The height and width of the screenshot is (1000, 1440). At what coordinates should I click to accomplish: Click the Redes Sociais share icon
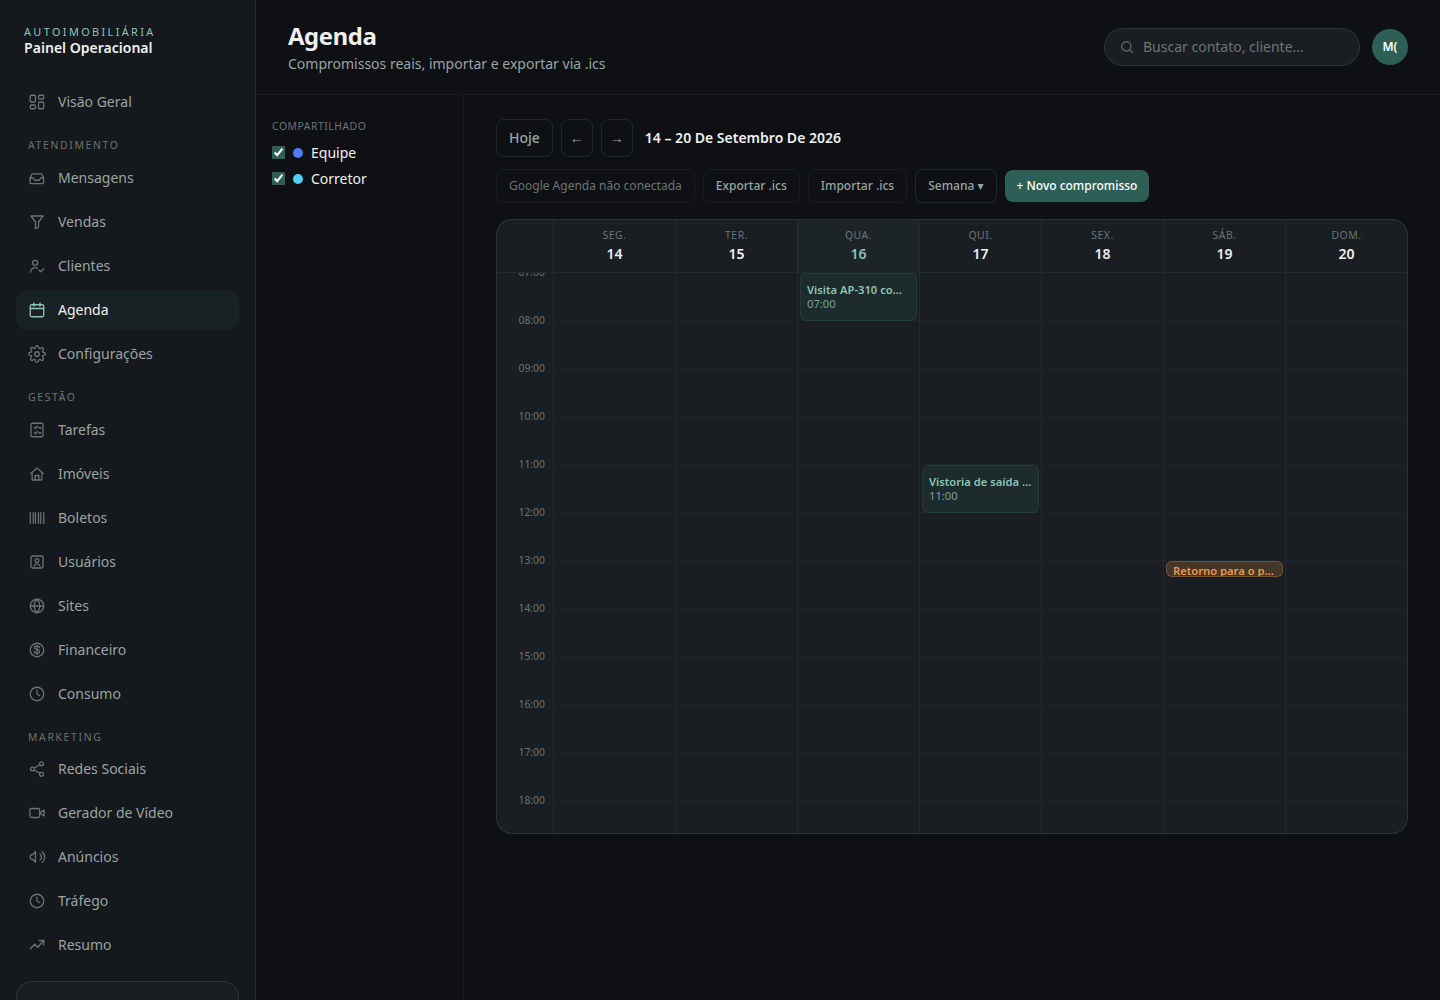coord(37,769)
